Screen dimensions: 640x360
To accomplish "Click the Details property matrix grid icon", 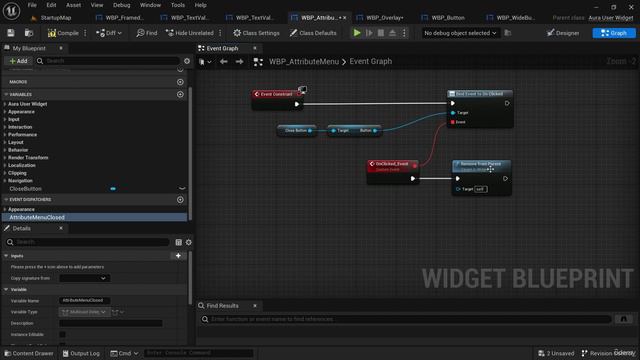I will click(178, 242).
